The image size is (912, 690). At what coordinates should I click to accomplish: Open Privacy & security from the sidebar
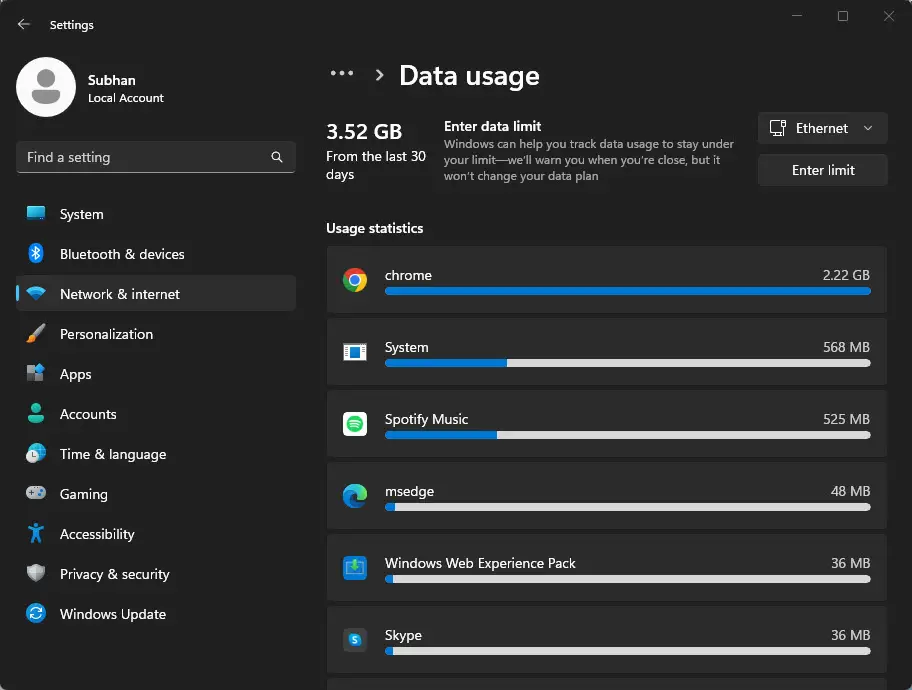(x=116, y=574)
